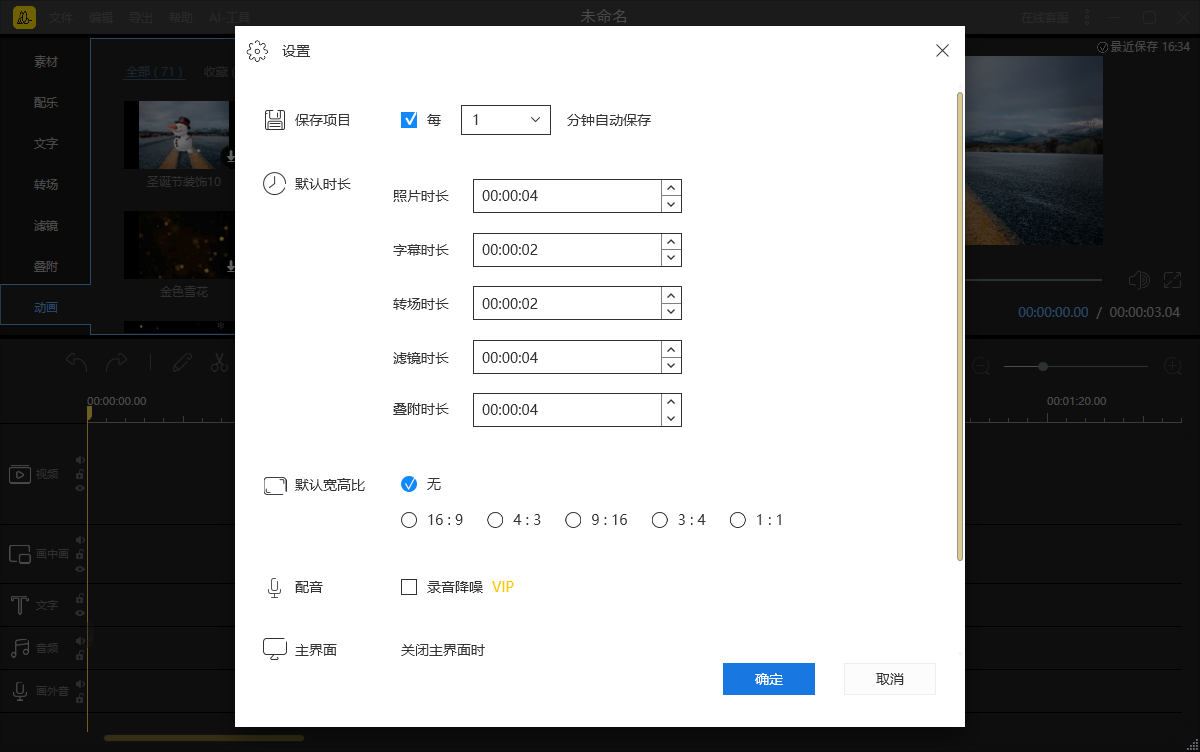
Task: Select the pencil edit tool
Action: tap(182, 363)
